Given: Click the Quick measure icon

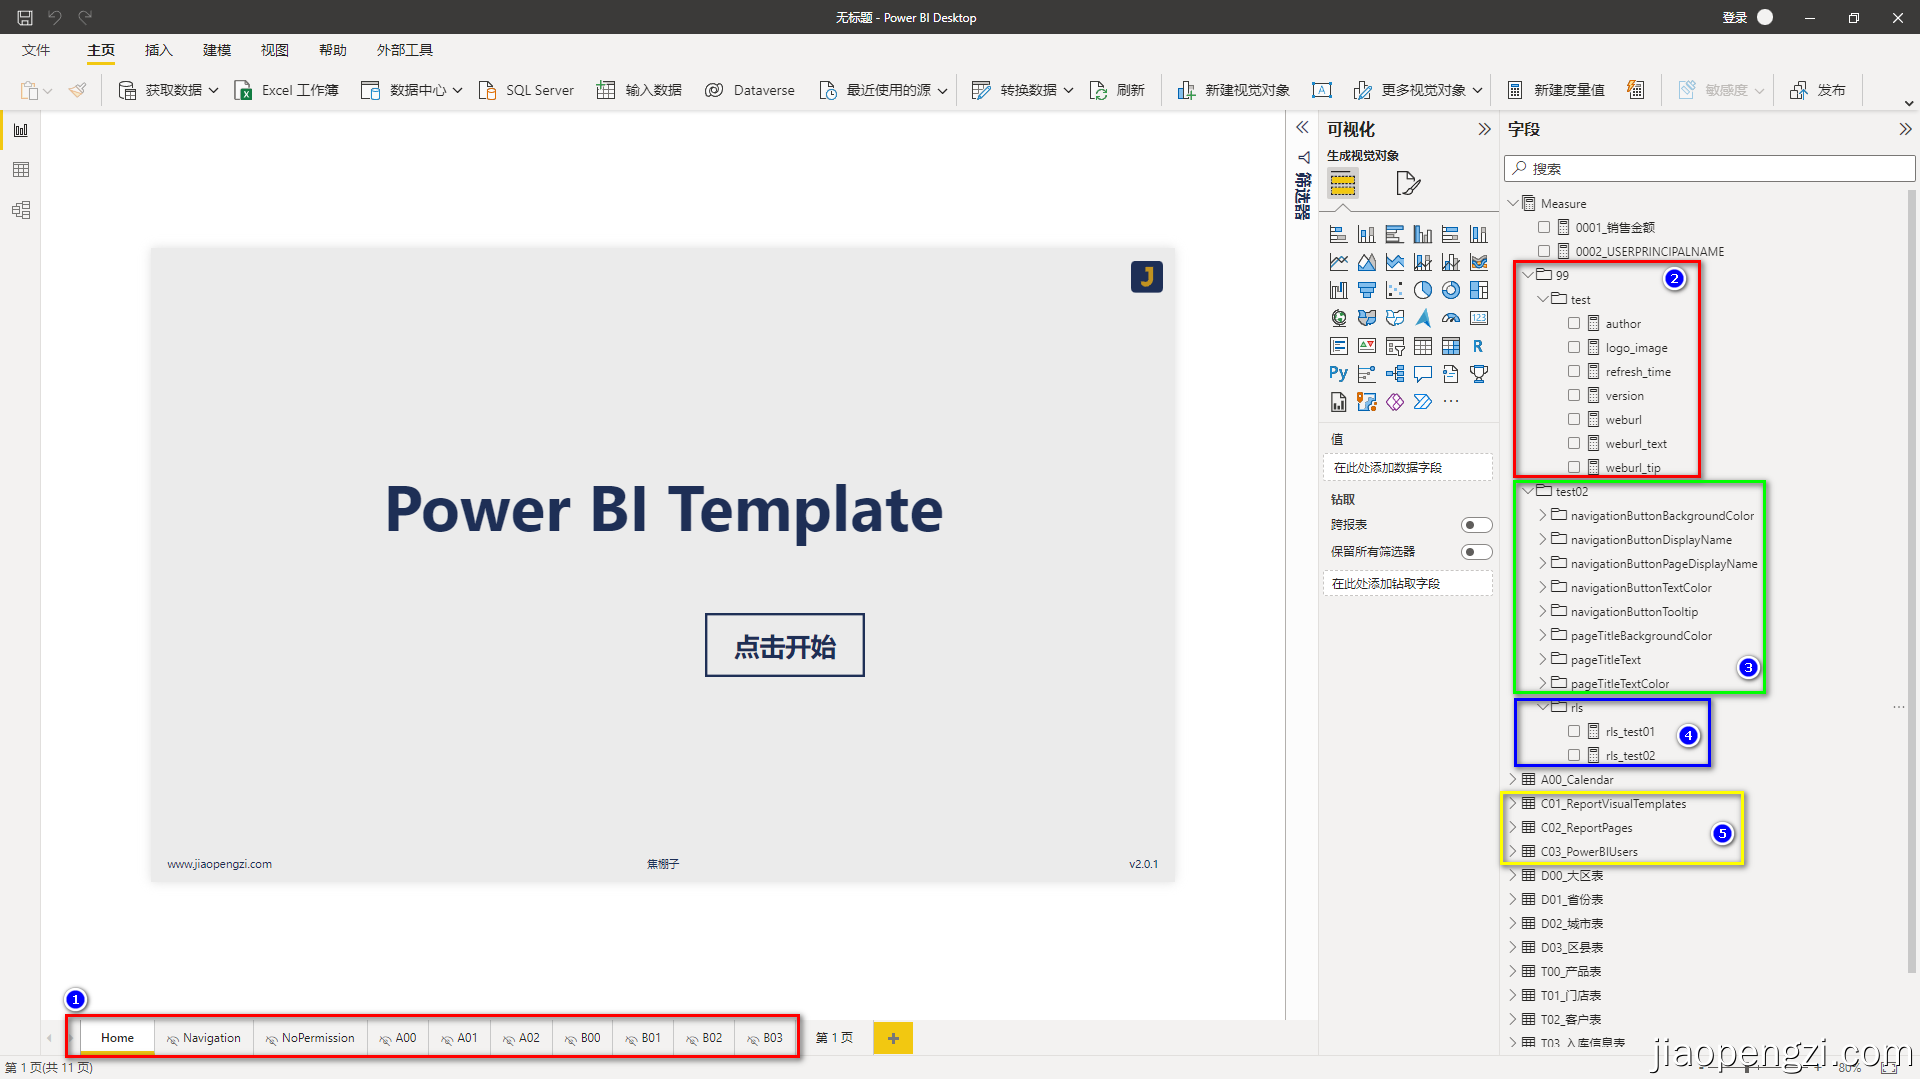Looking at the screenshot, I should [x=1636, y=90].
